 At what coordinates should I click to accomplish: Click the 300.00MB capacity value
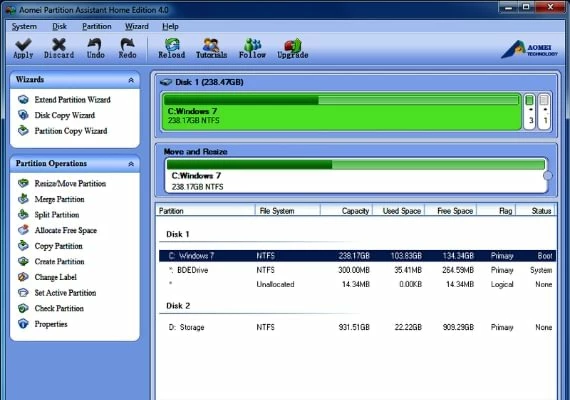click(x=354, y=270)
